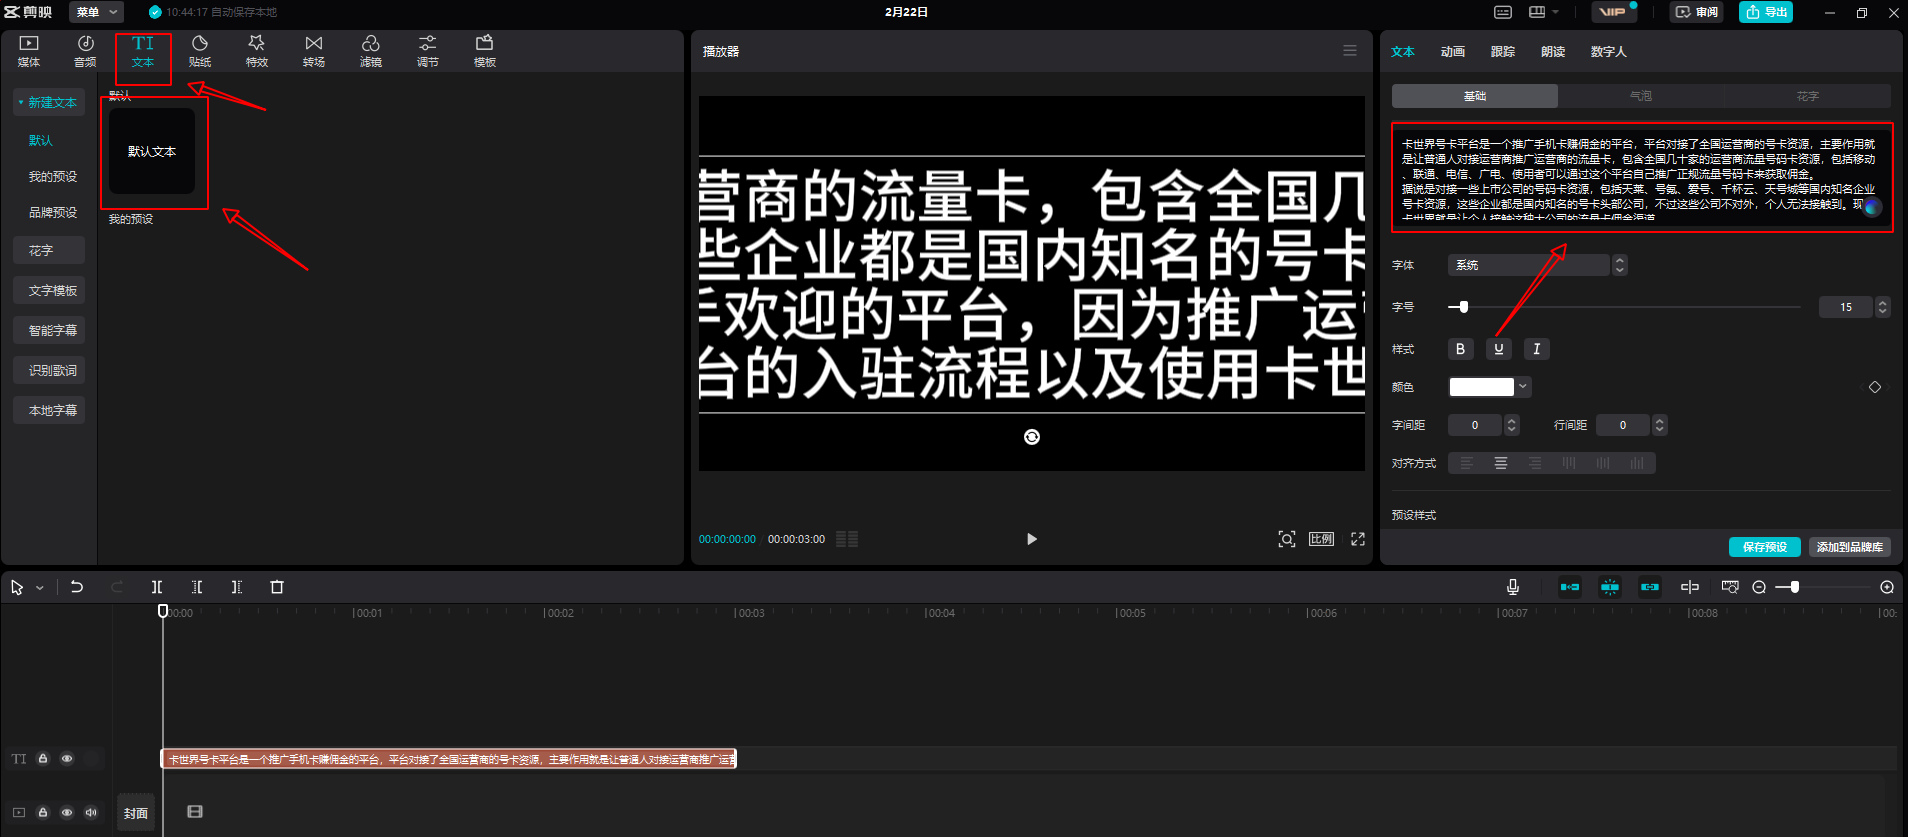Screen dimensions: 1908x837
Task: Toggle bold B text style
Action: 1460,349
